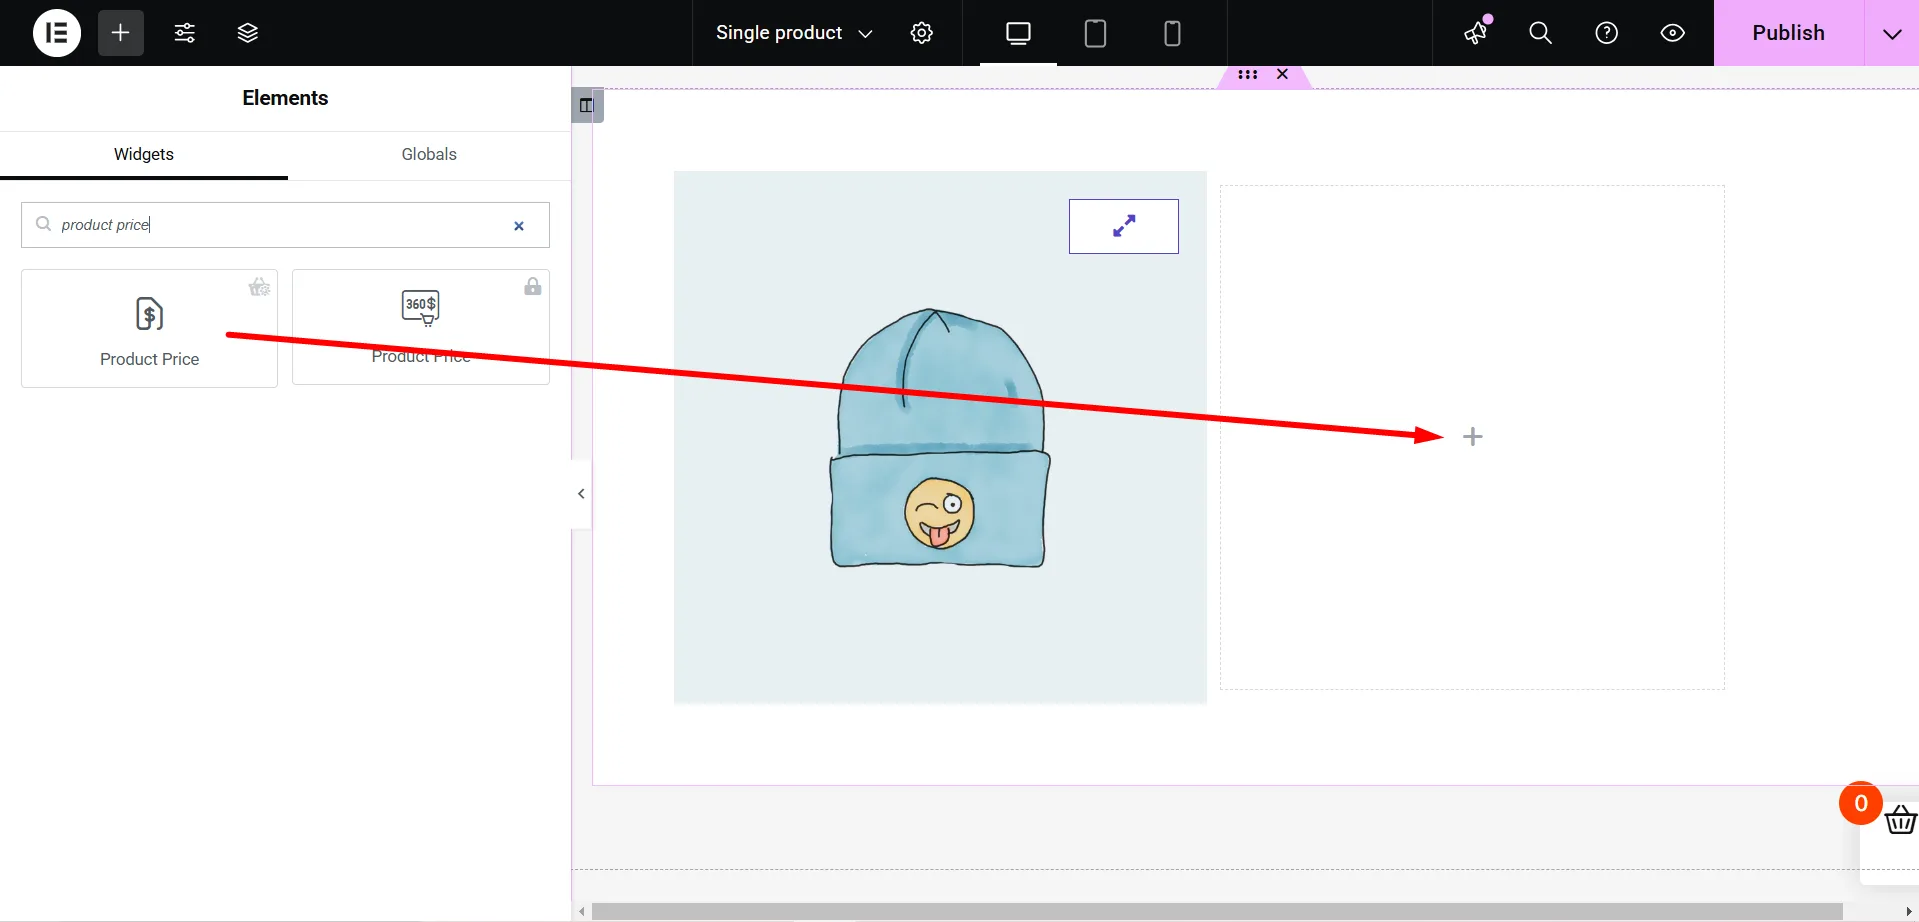The height and width of the screenshot is (922, 1919).
Task: Open the help question mark icon
Action: 1607,33
